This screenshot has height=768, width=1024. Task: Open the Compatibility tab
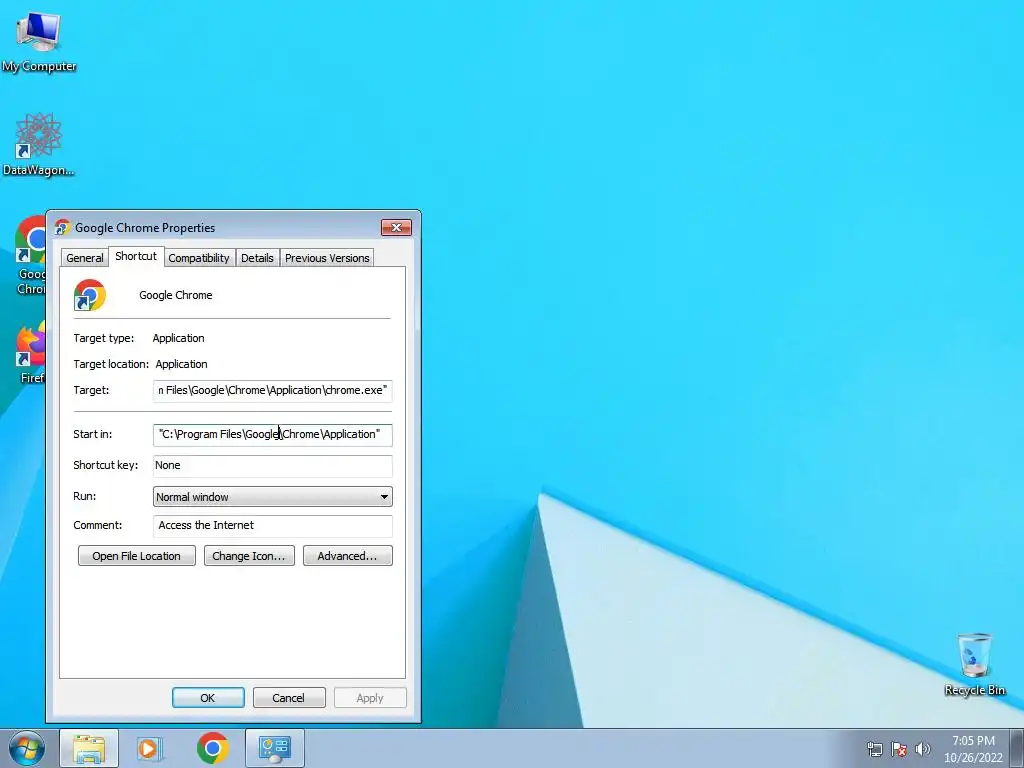click(199, 258)
